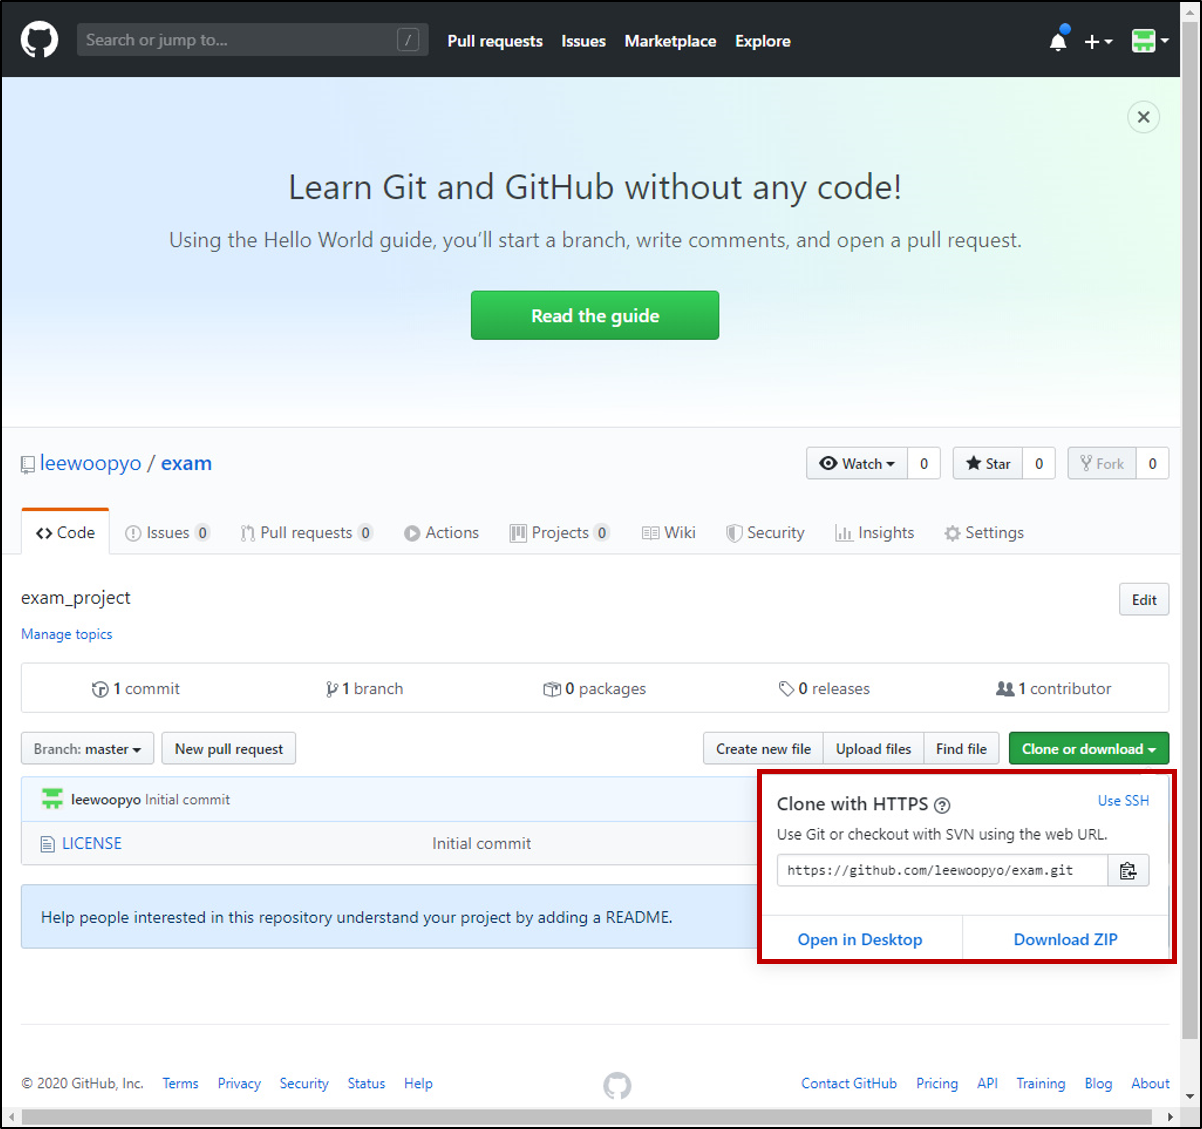Expand the Clone or download dropdown
The image size is (1202, 1129).
tap(1089, 749)
